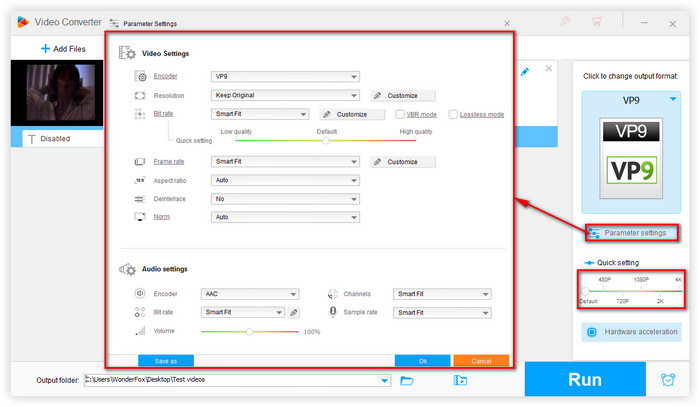The width and height of the screenshot is (700, 407).
Task: Click the Save as button
Action: (165, 360)
